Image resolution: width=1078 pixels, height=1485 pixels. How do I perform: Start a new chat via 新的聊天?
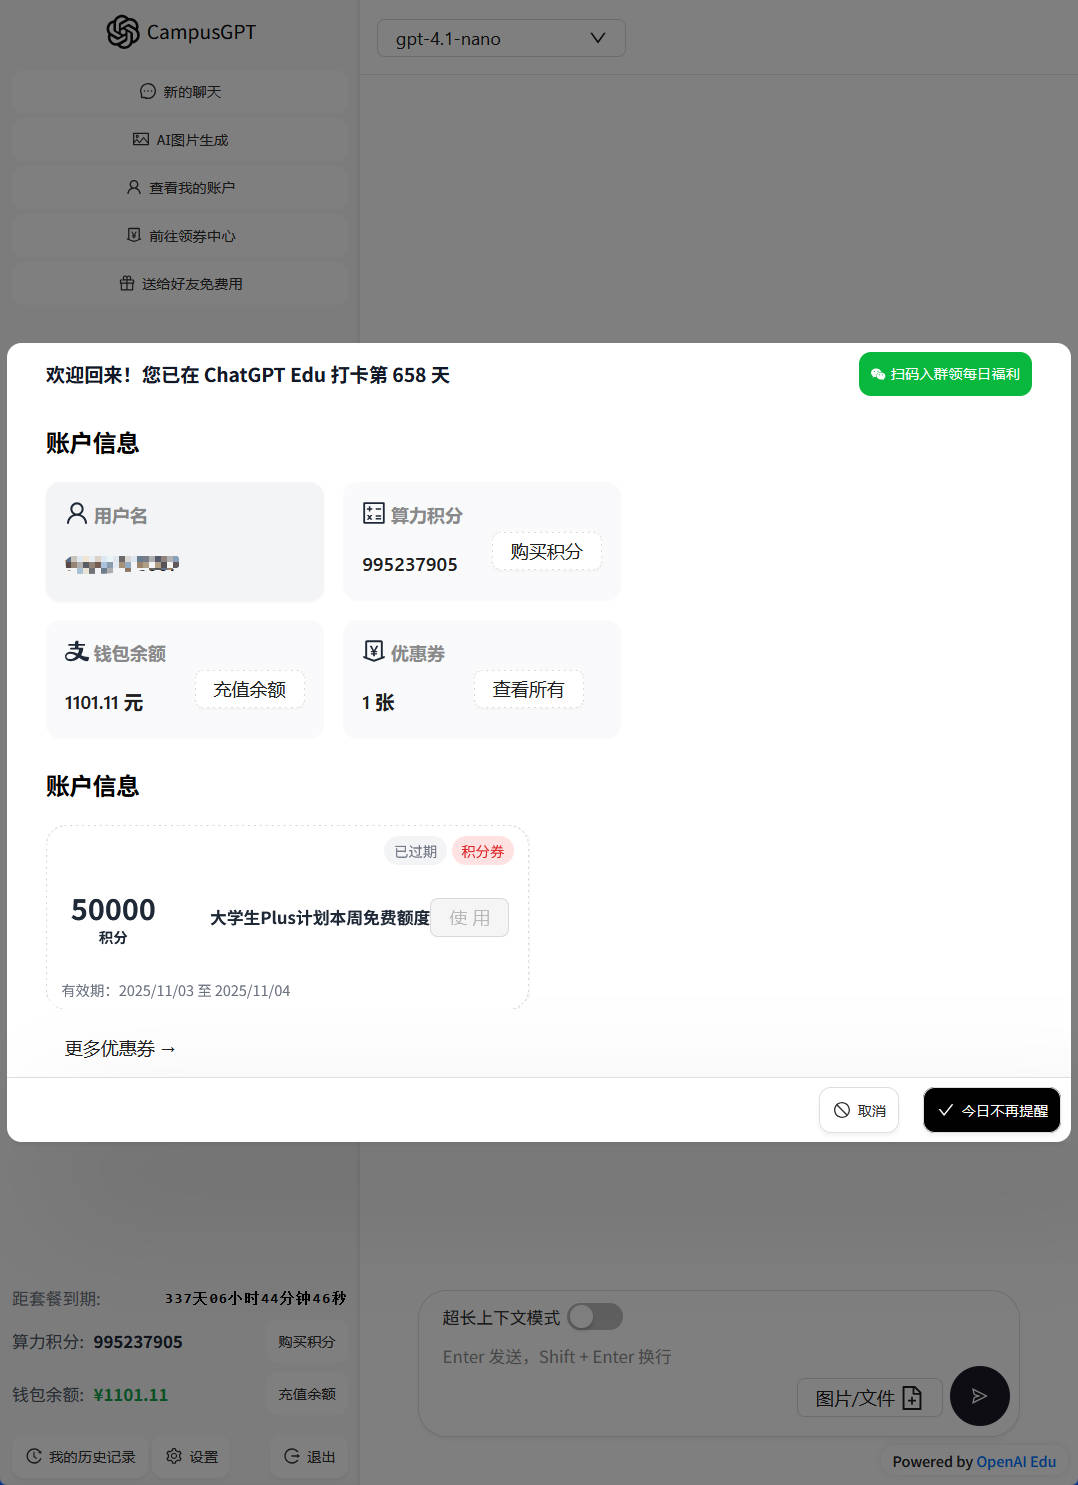pyautogui.click(x=180, y=92)
